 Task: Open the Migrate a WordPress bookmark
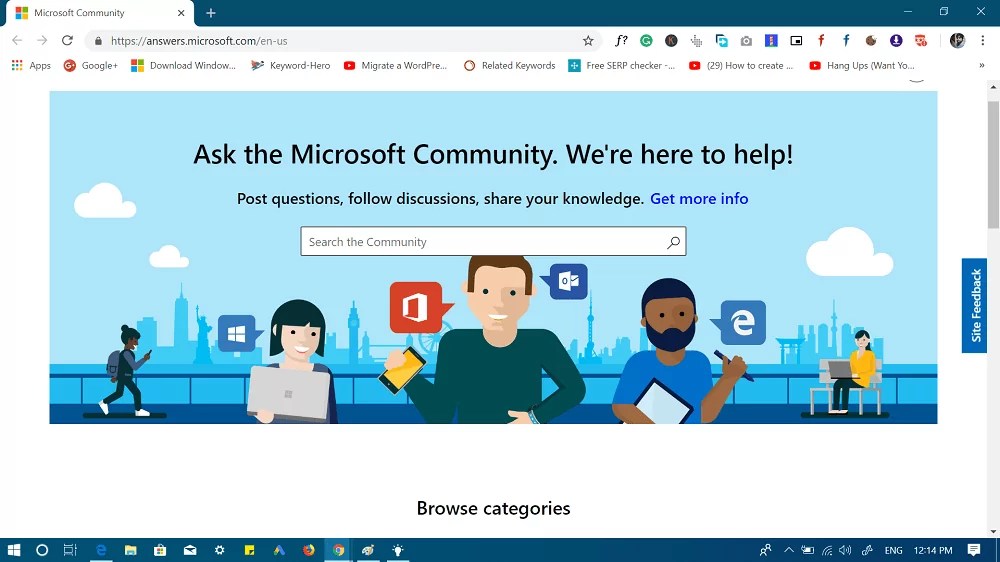[395, 65]
